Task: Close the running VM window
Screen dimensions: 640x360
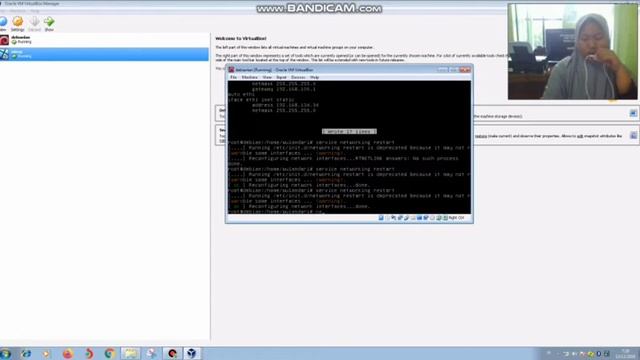Action: click(465, 70)
